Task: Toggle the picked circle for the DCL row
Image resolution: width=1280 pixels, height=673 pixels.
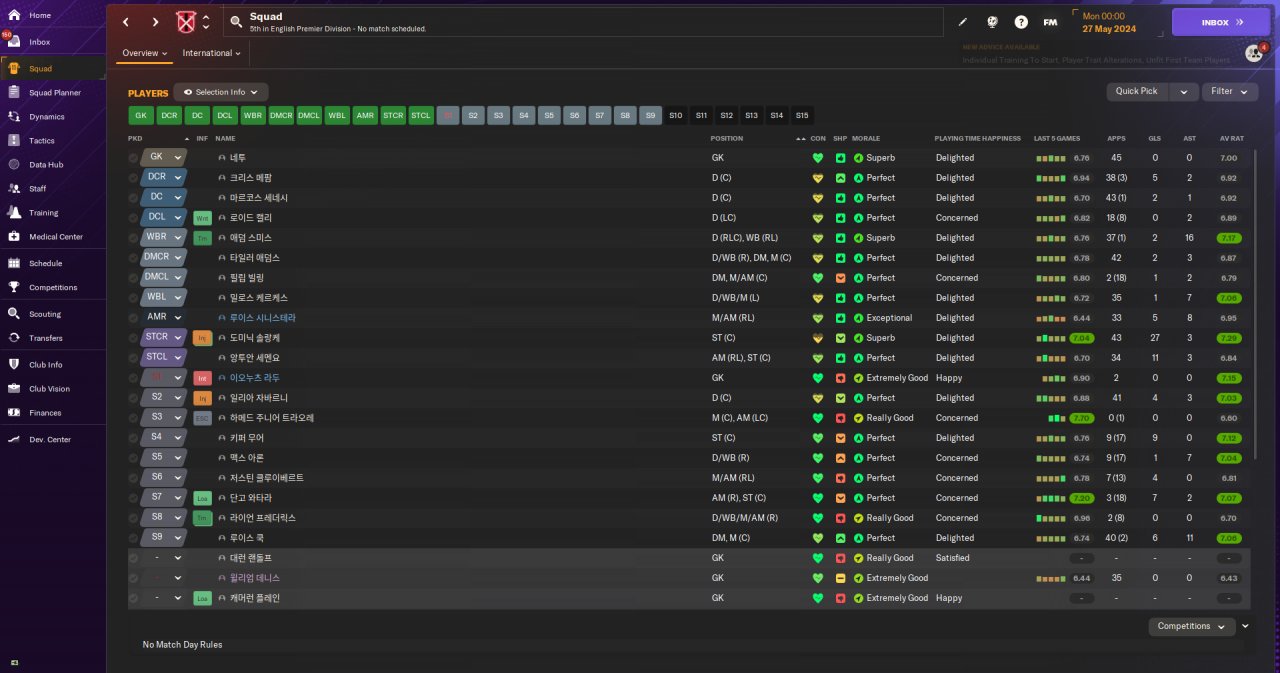Action: pyautogui.click(x=134, y=218)
